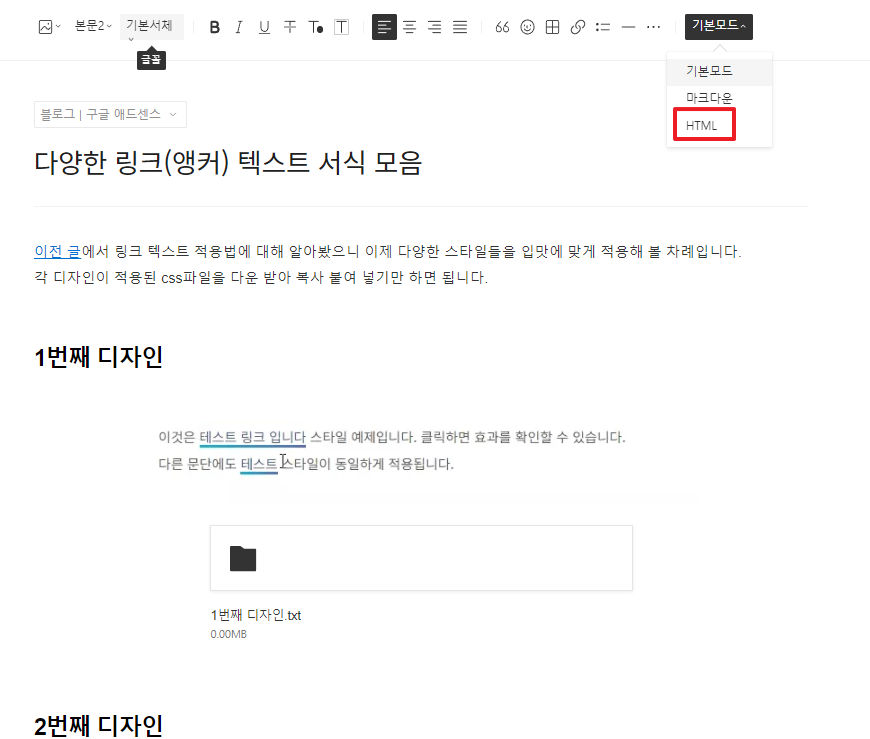Open the 기본서체 font selector
Image resolution: width=870 pixels, height=739 pixels.
(x=149, y=27)
